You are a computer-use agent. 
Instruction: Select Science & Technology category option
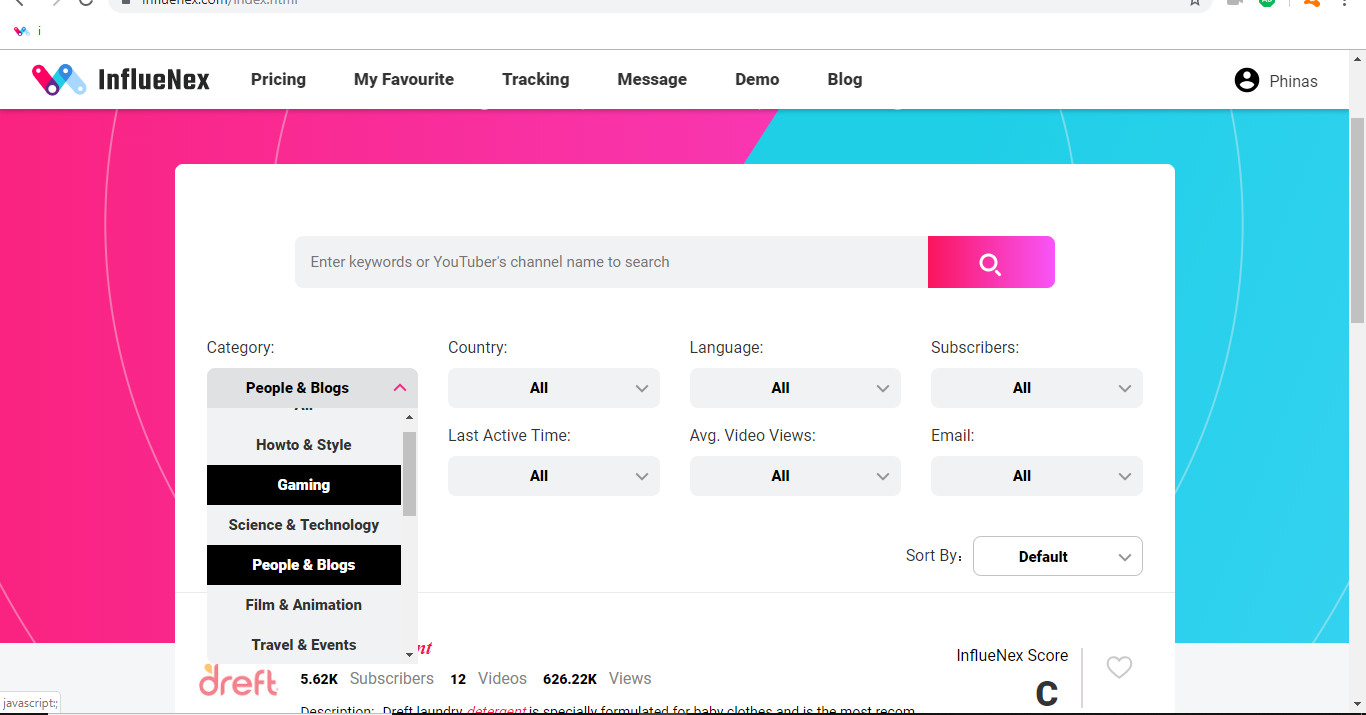(x=304, y=525)
